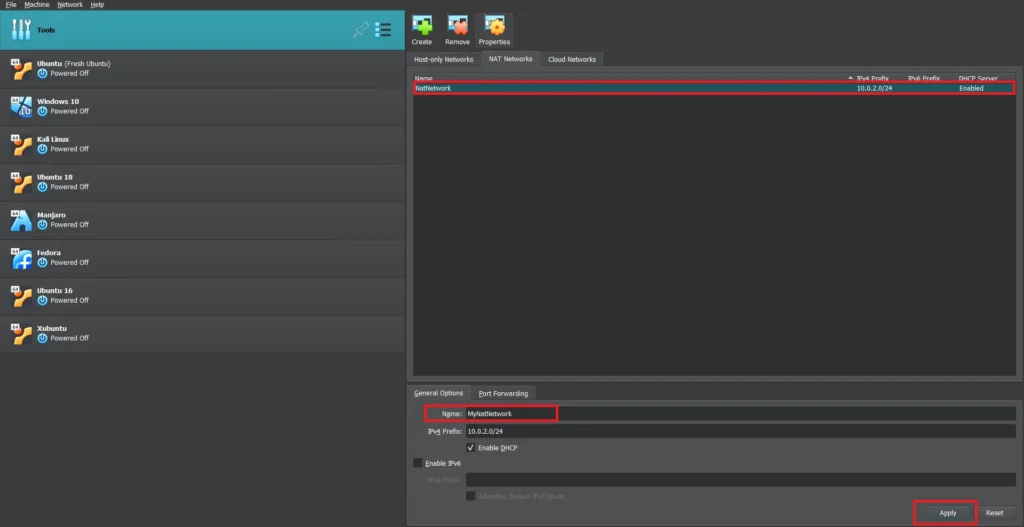Select the Ubuntu (Fresh Ubuntu) VM icon
The image size is (1024, 527).
tap(21, 69)
